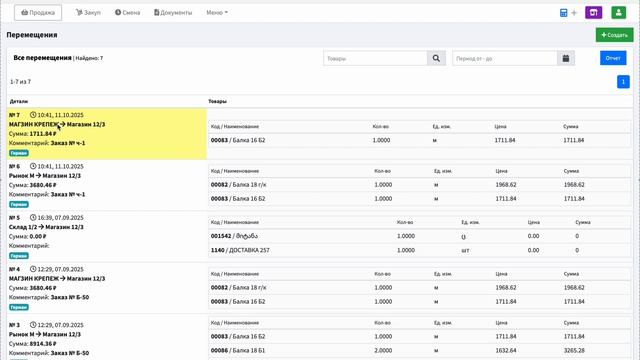Open the Продажа section

click(38, 13)
